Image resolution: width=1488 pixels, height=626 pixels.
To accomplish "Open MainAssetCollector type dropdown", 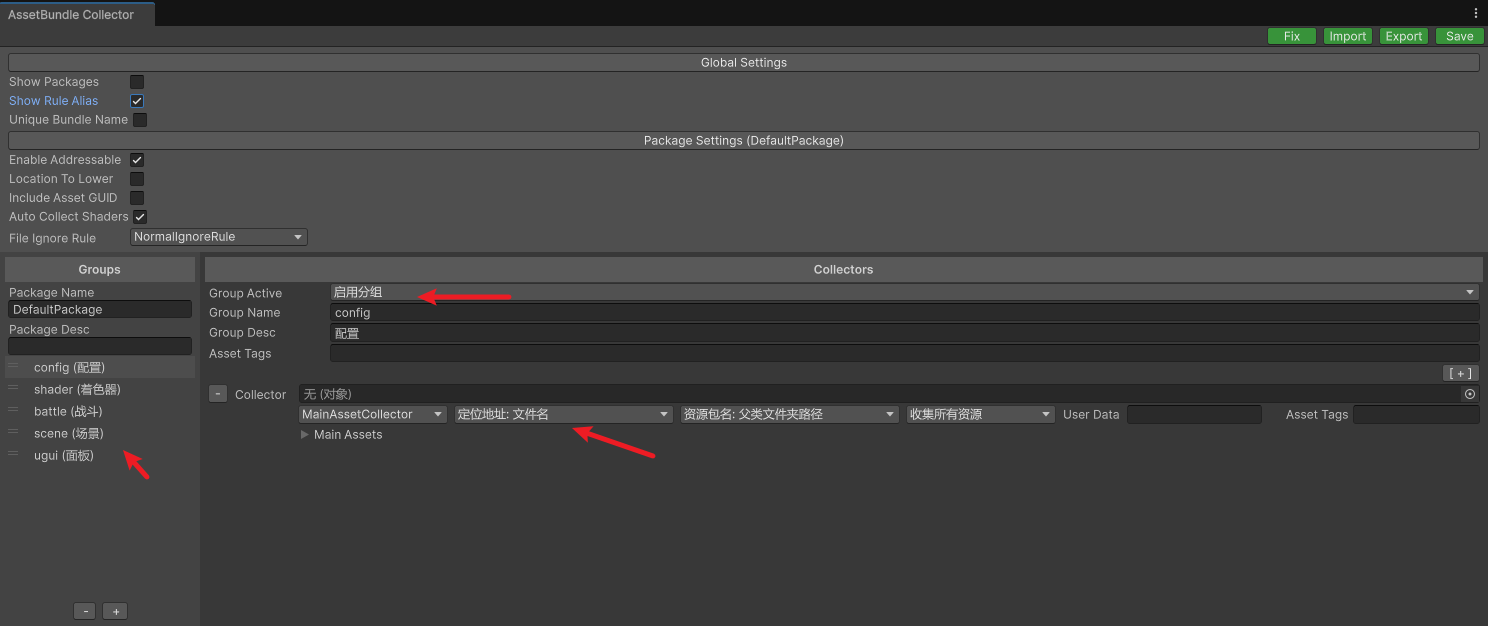I will [373, 414].
